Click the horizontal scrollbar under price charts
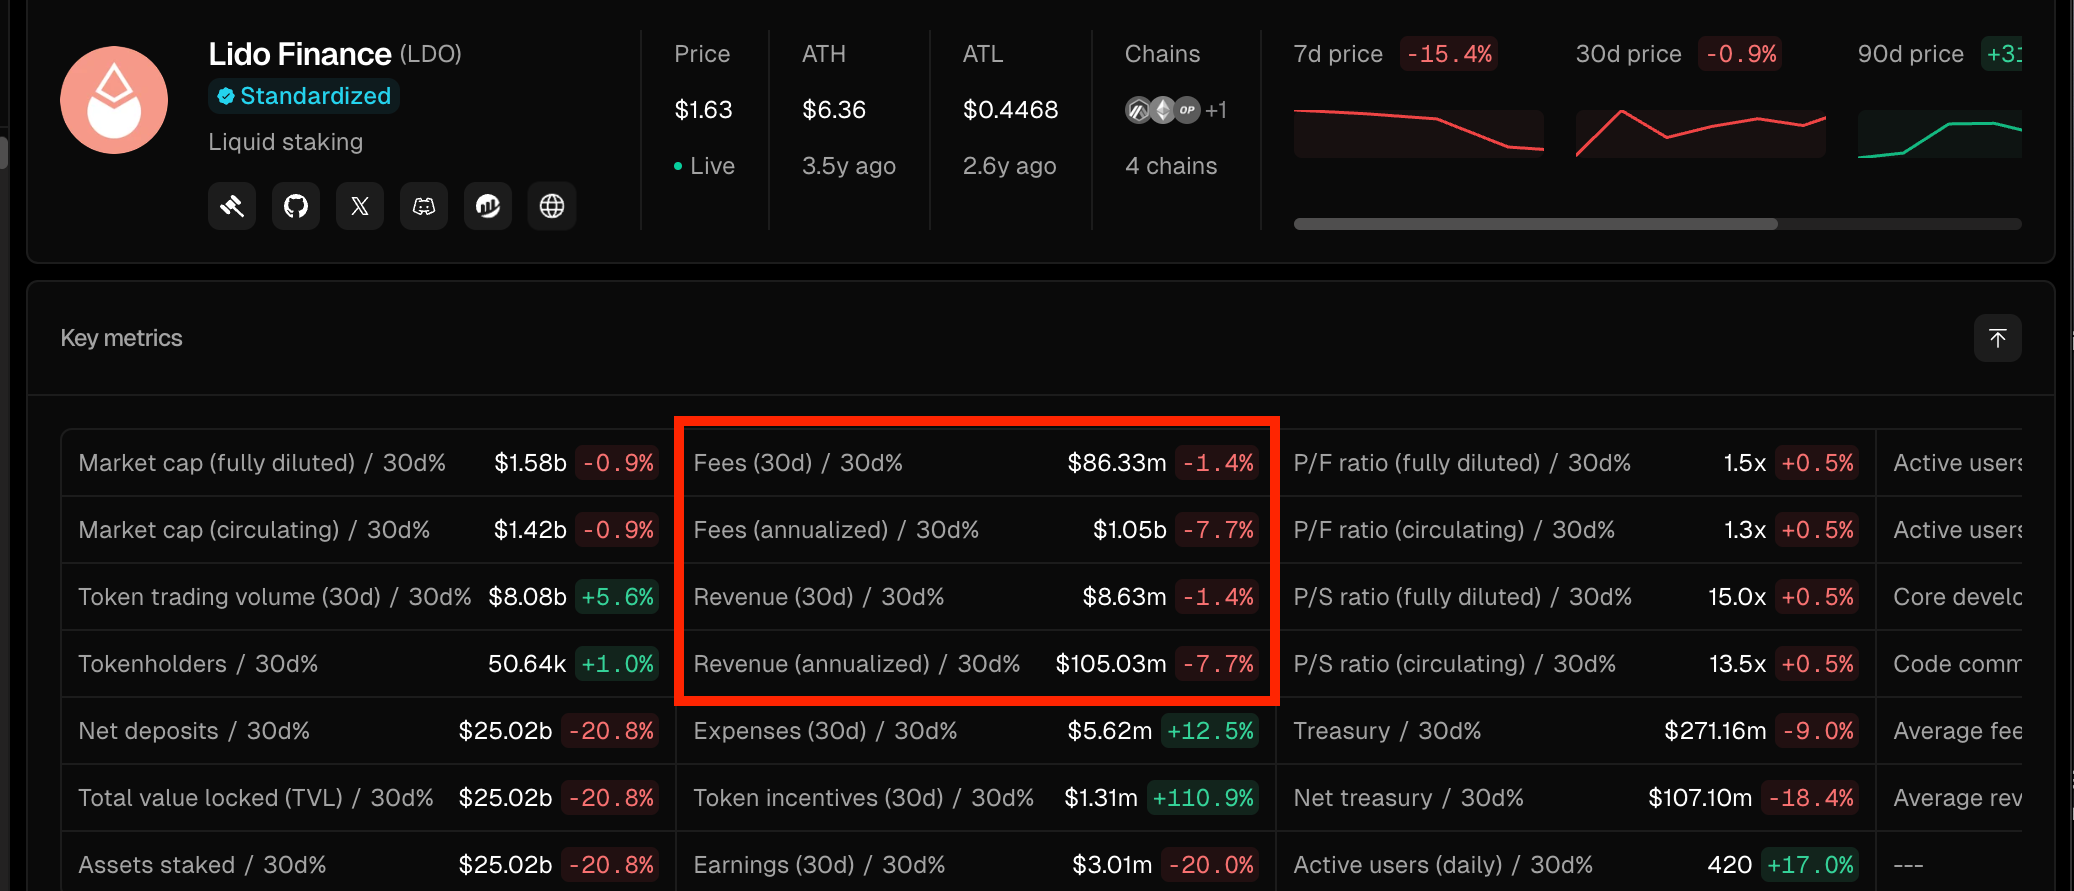The width and height of the screenshot is (2074, 891). pos(1536,224)
